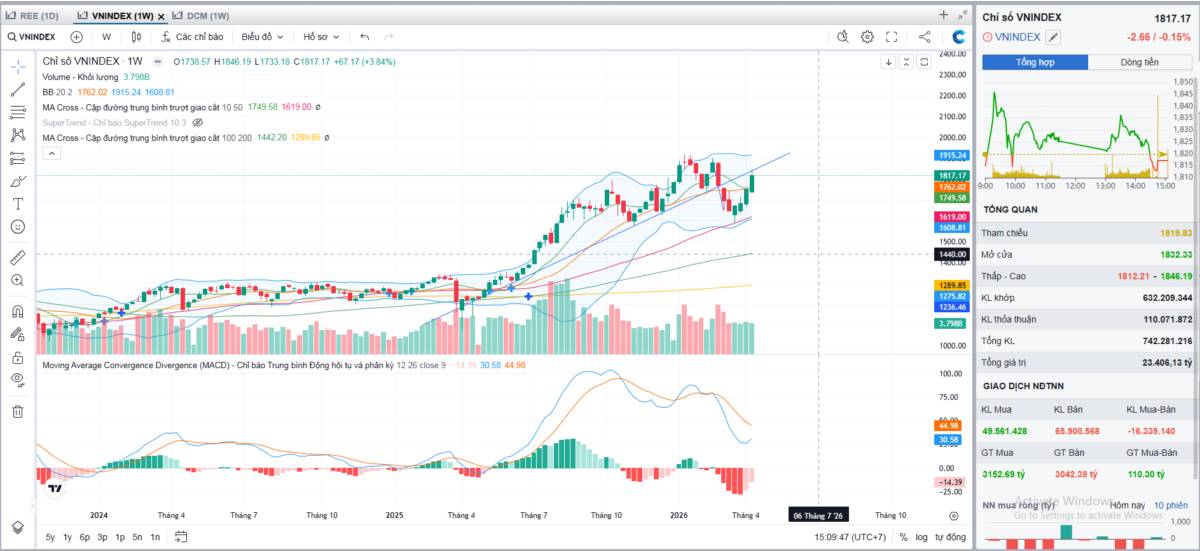
Task: Open the Các chỉ báo indicators button
Action: click(192, 37)
